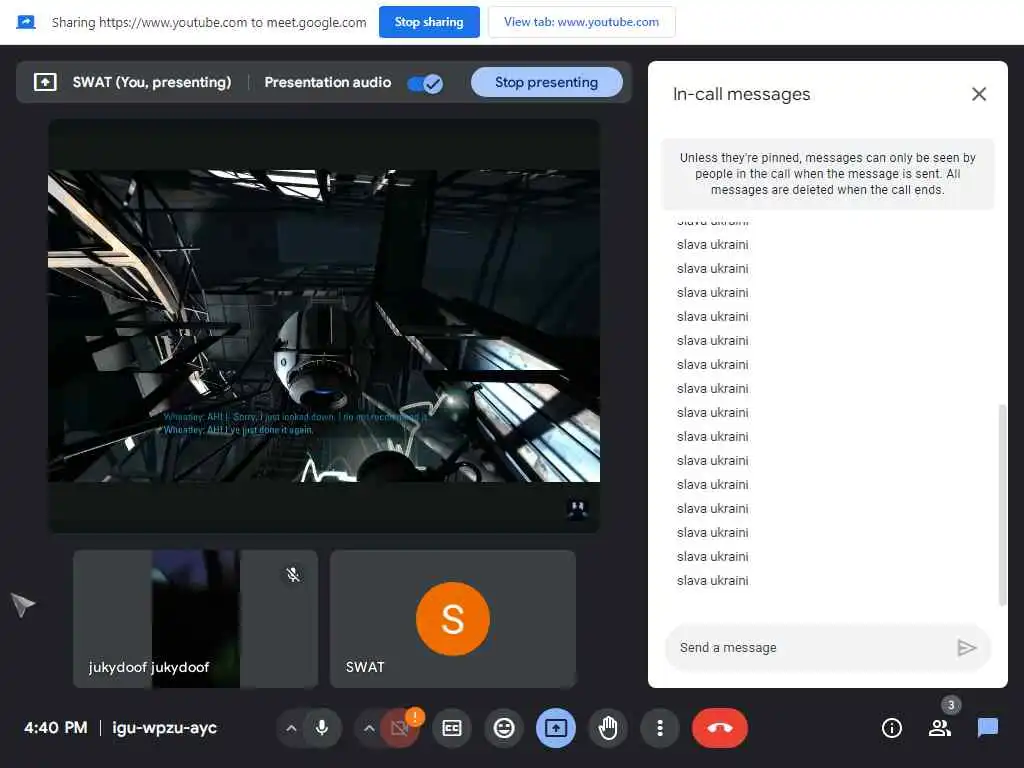1024x768 pixels.
Task: Turn on the camera button
Action: click(x=399, y=728)
